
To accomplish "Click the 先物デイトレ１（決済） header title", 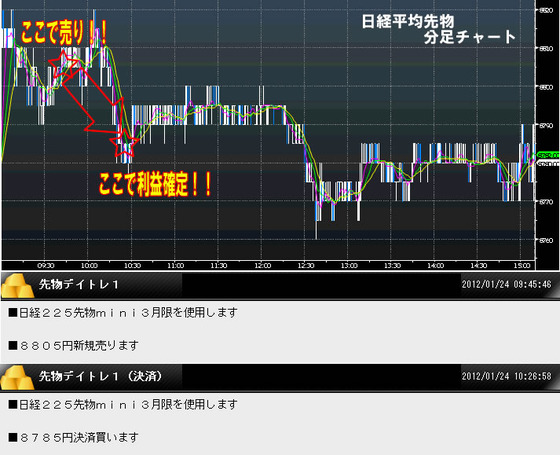I will [101, 376].
